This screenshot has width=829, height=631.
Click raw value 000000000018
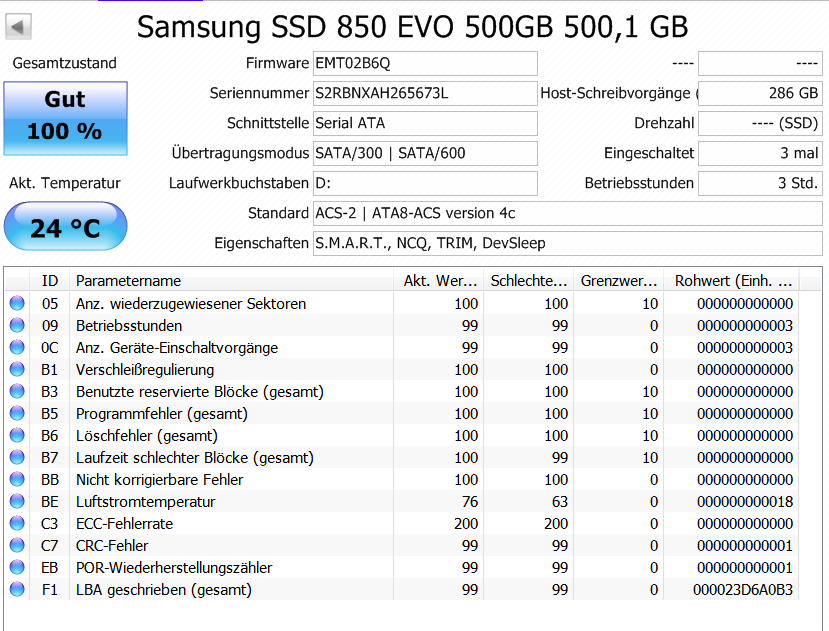coord(745,501)
